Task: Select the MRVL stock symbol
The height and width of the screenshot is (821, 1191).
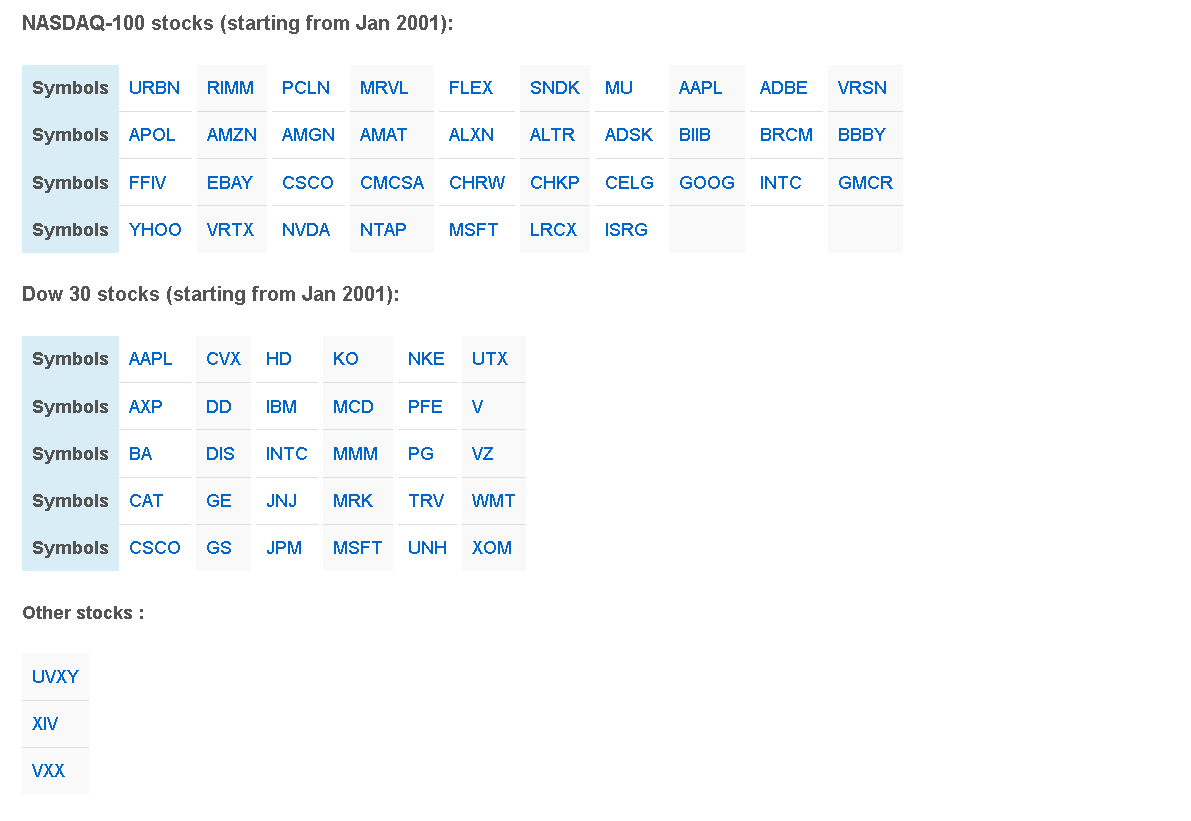Action: [x=384, y=88]
